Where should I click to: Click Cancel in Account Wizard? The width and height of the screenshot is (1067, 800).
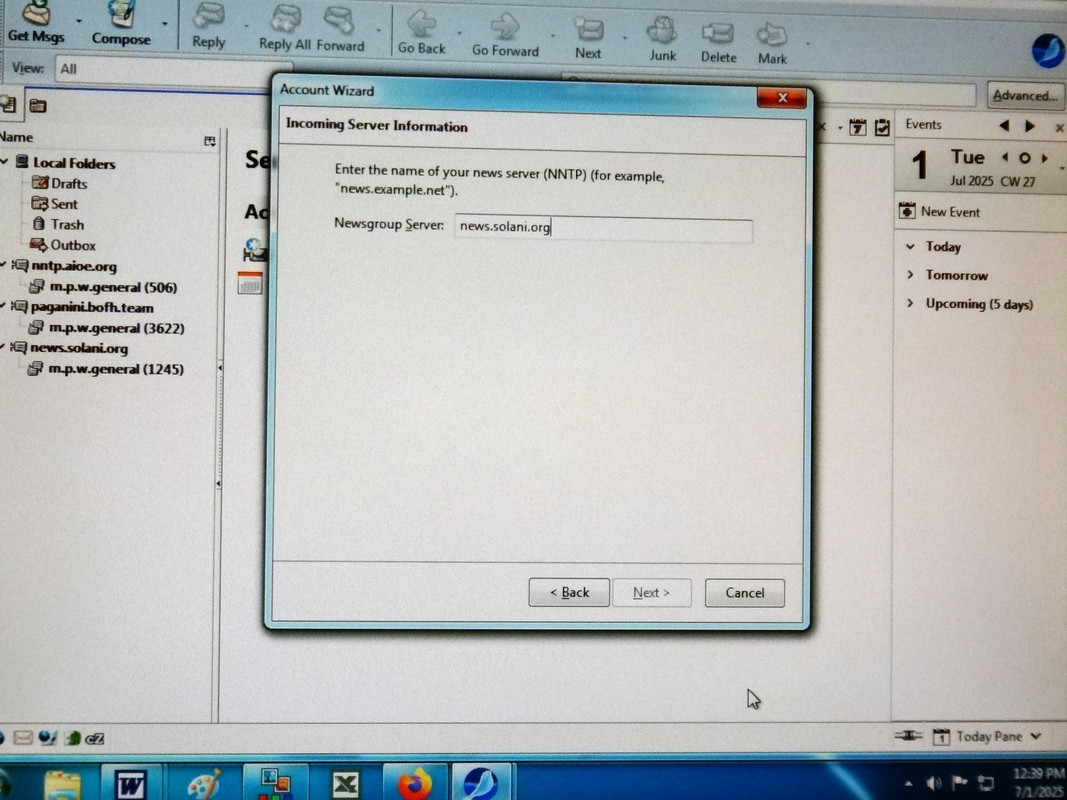[744, 593]
